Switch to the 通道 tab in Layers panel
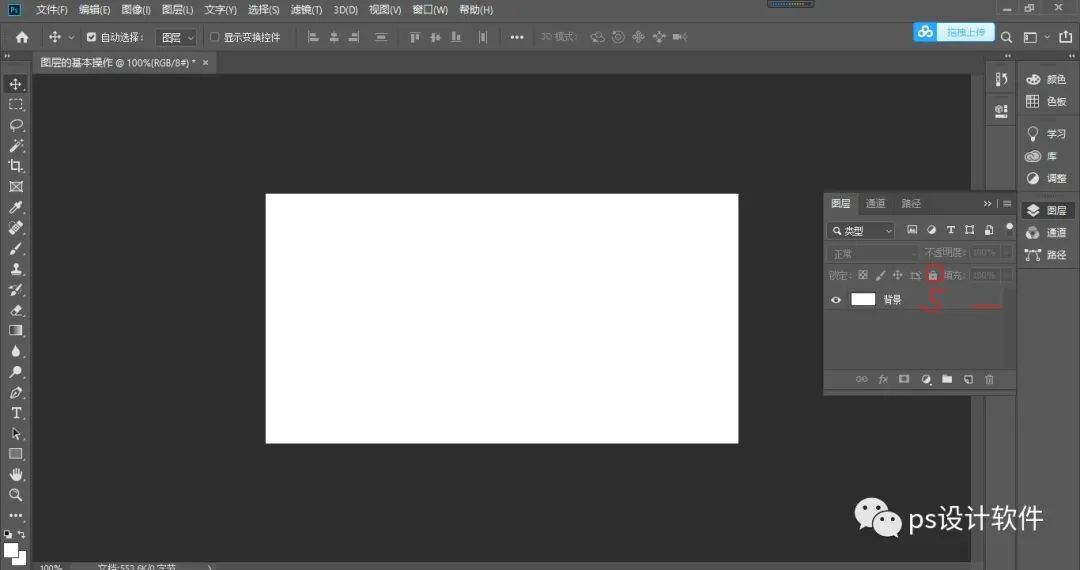1080x570 pixels. click(875, 203)
